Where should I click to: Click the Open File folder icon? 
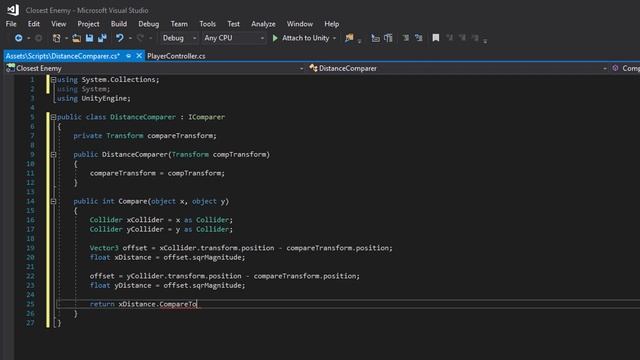click(x=76, y=38)
